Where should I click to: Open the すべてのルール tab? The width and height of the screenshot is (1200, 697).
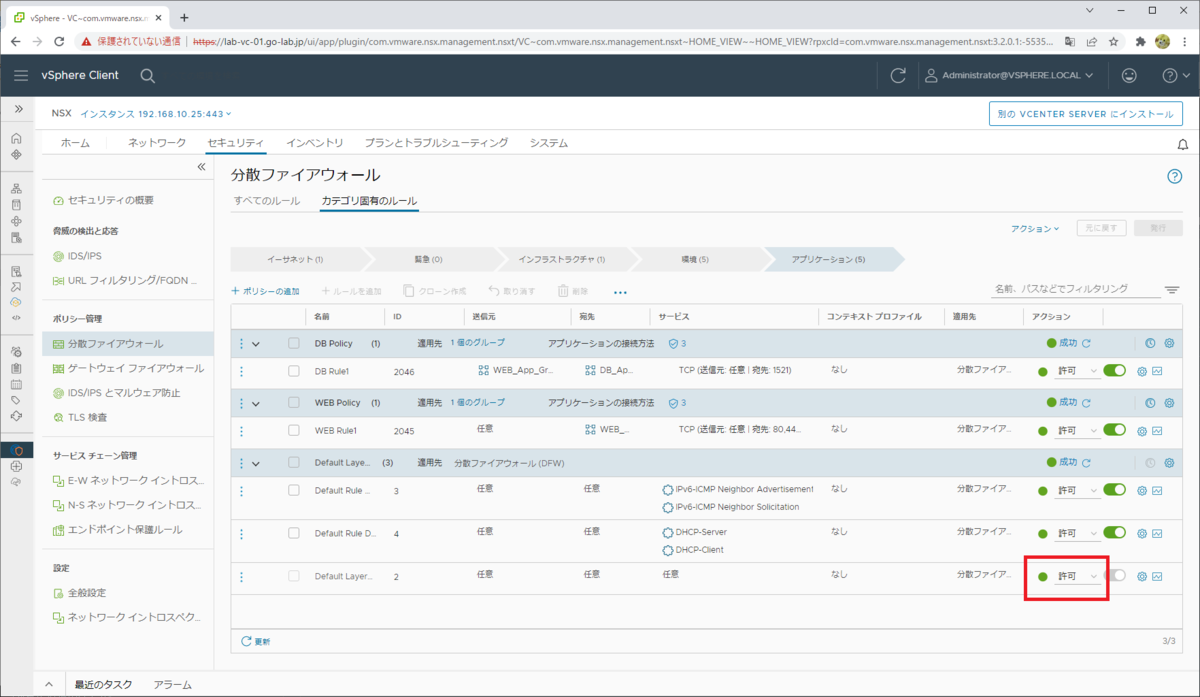coord(266,201)
